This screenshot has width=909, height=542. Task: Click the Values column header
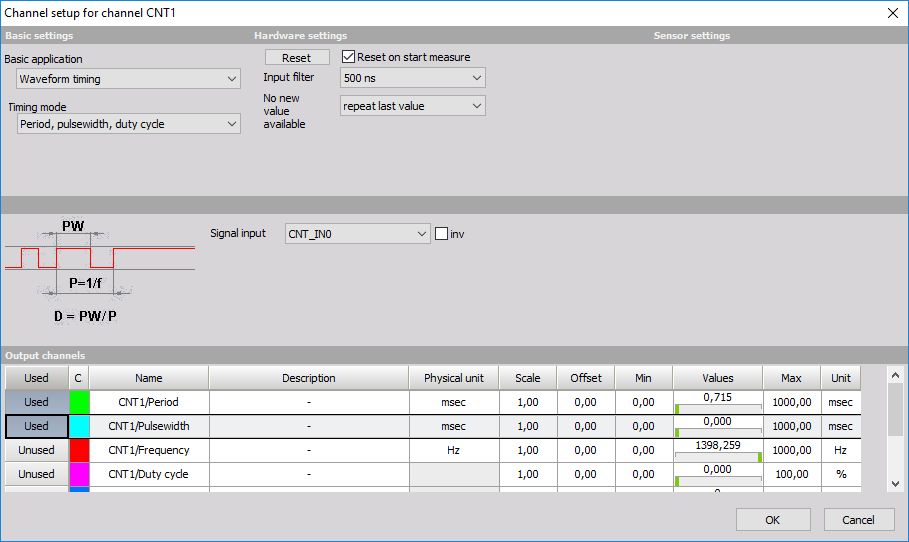[718, 378]
